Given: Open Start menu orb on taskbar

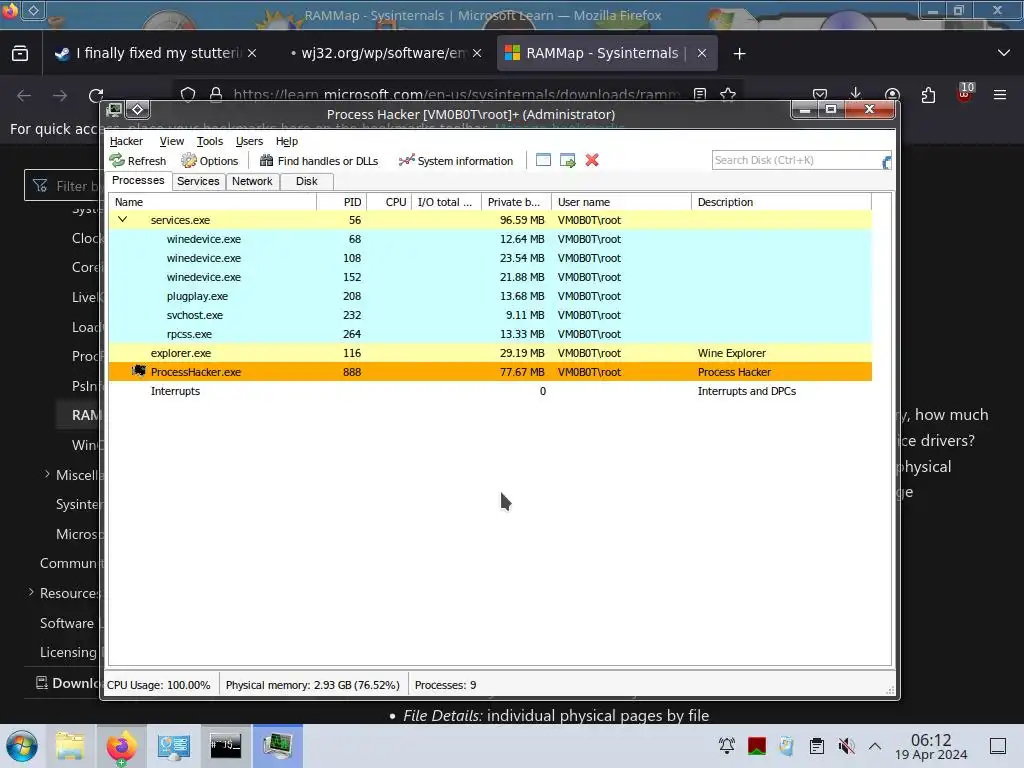Looking at the screenshot, I should pos(22,746).
